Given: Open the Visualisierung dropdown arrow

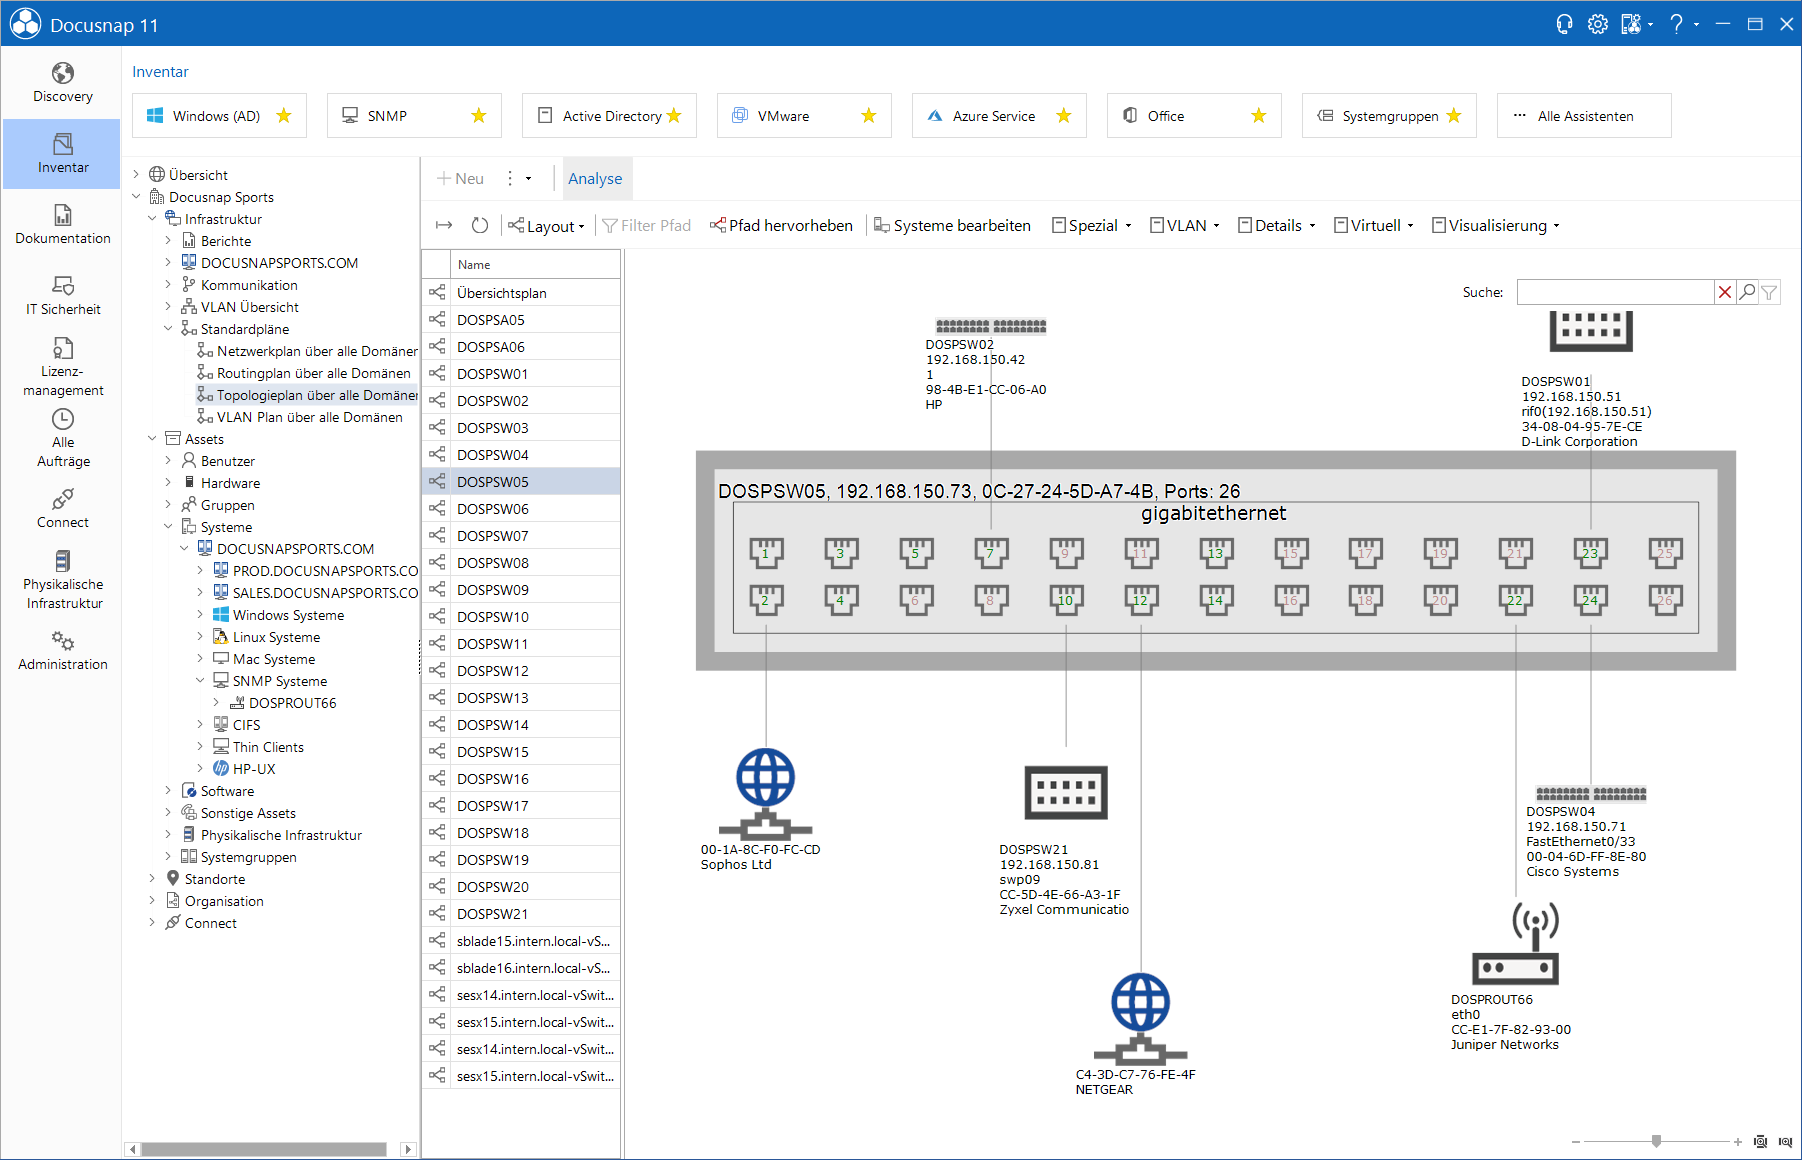Looking at the screenshot, I should click(1556, 226).
